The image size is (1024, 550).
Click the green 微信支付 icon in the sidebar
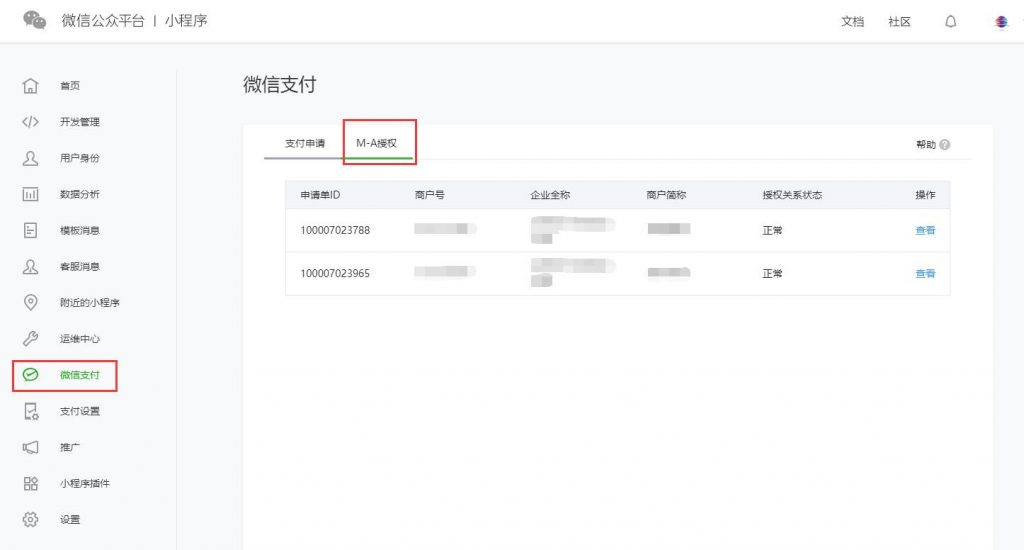pos(31,375)
